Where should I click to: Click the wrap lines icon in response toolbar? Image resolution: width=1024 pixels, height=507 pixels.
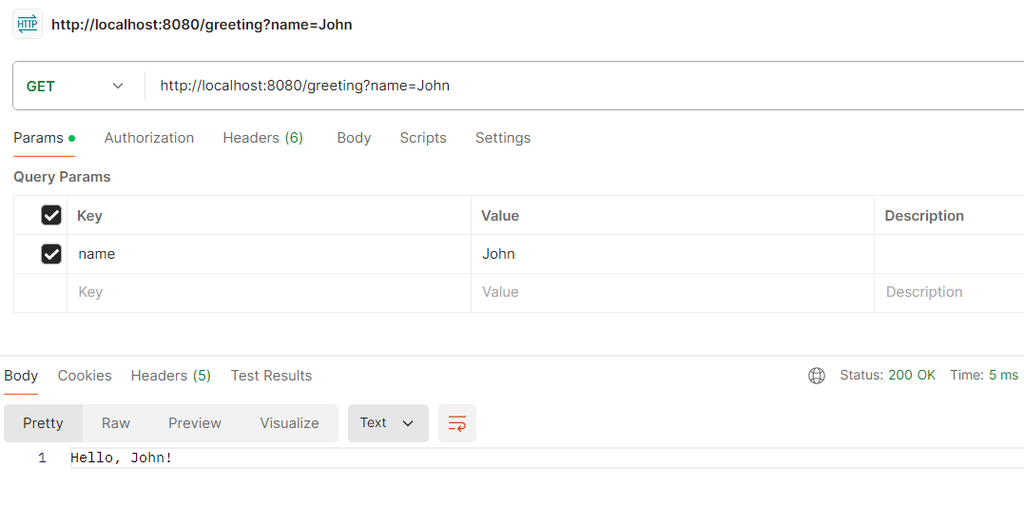[x=457, y=423]
